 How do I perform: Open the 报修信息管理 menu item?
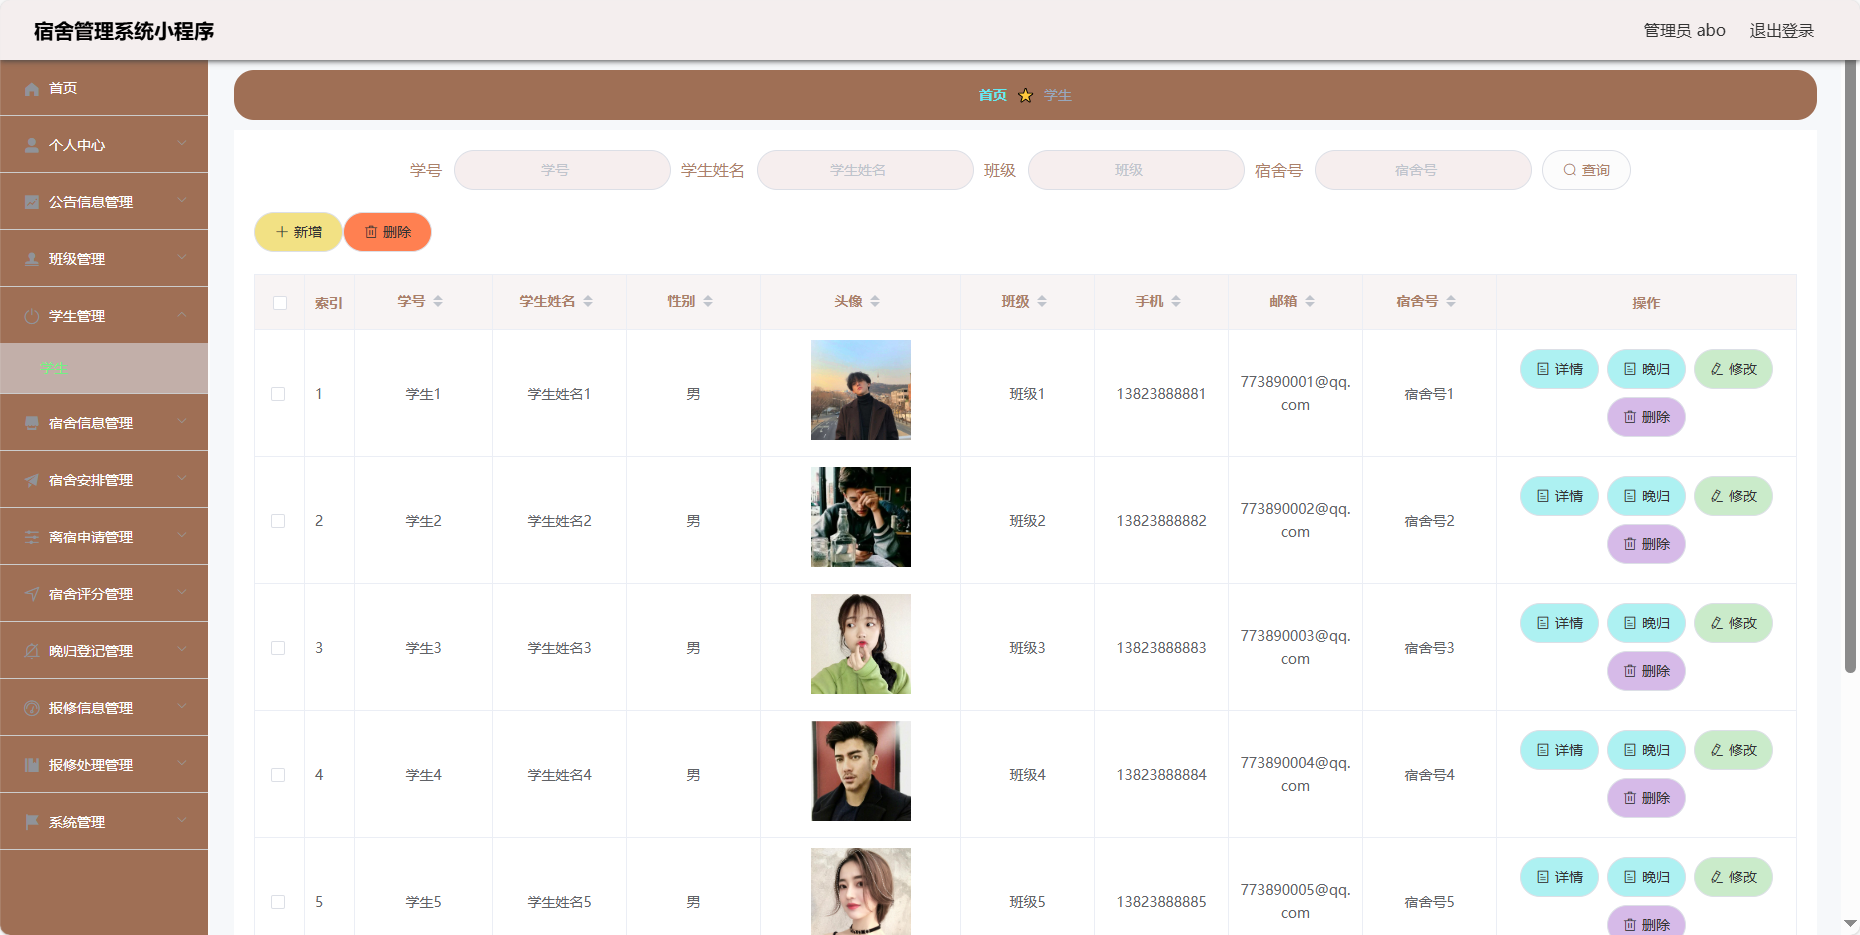coord(104,708)
